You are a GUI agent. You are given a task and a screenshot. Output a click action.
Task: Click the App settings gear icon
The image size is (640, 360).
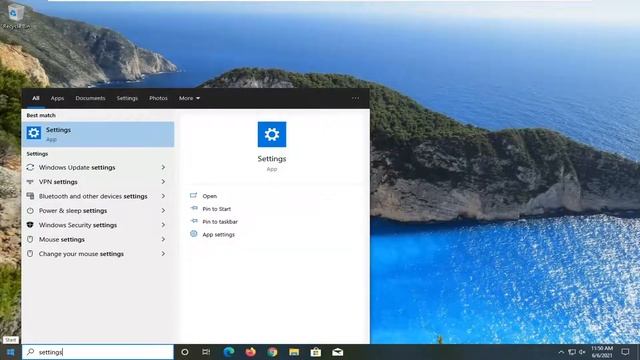[x=194, y=234]
